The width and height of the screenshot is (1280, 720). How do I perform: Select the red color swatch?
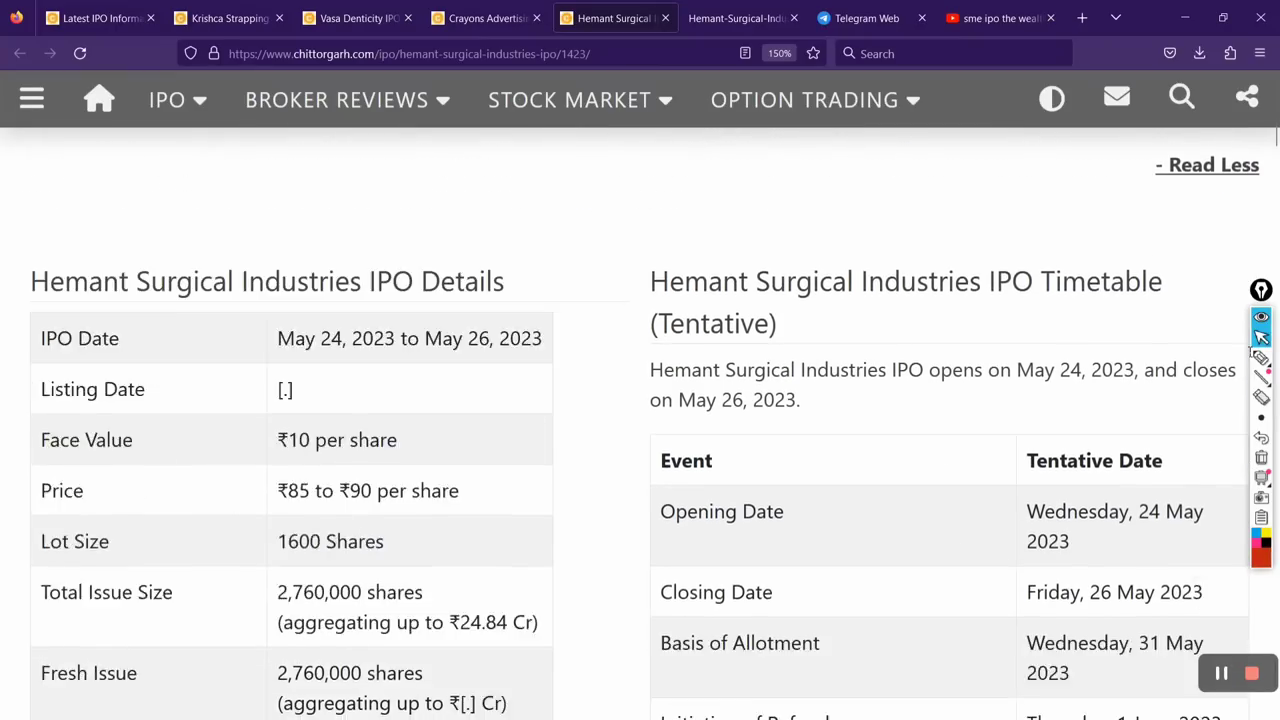click(x=1261, y=557)
